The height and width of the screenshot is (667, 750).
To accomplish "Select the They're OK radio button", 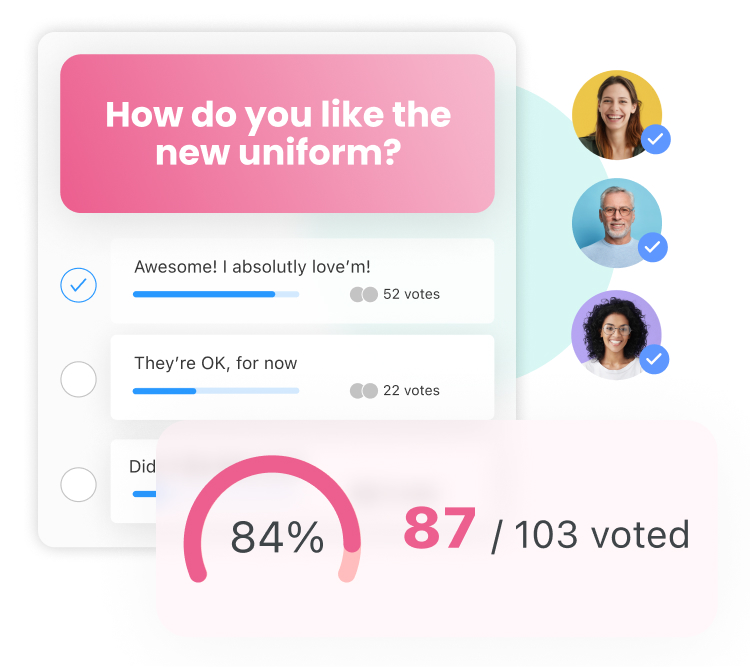I will [x=79, y=380].
